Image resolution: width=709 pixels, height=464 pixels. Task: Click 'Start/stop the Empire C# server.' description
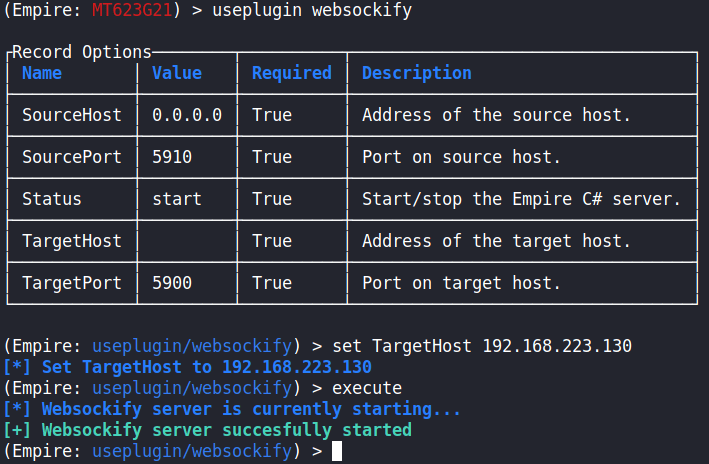pos(521,199)
